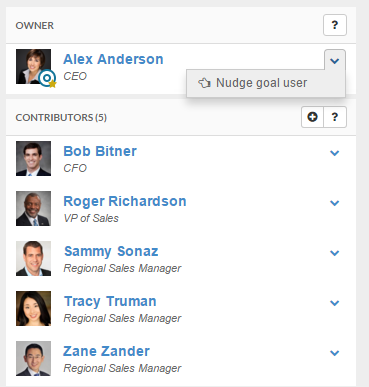Open Roger Richardson's dropdown arrow

[x=334, y=203]
